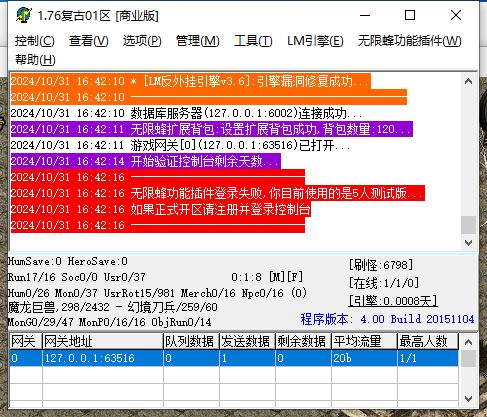Click the [引擎:0.0008天] underlined label

[393, 301]
